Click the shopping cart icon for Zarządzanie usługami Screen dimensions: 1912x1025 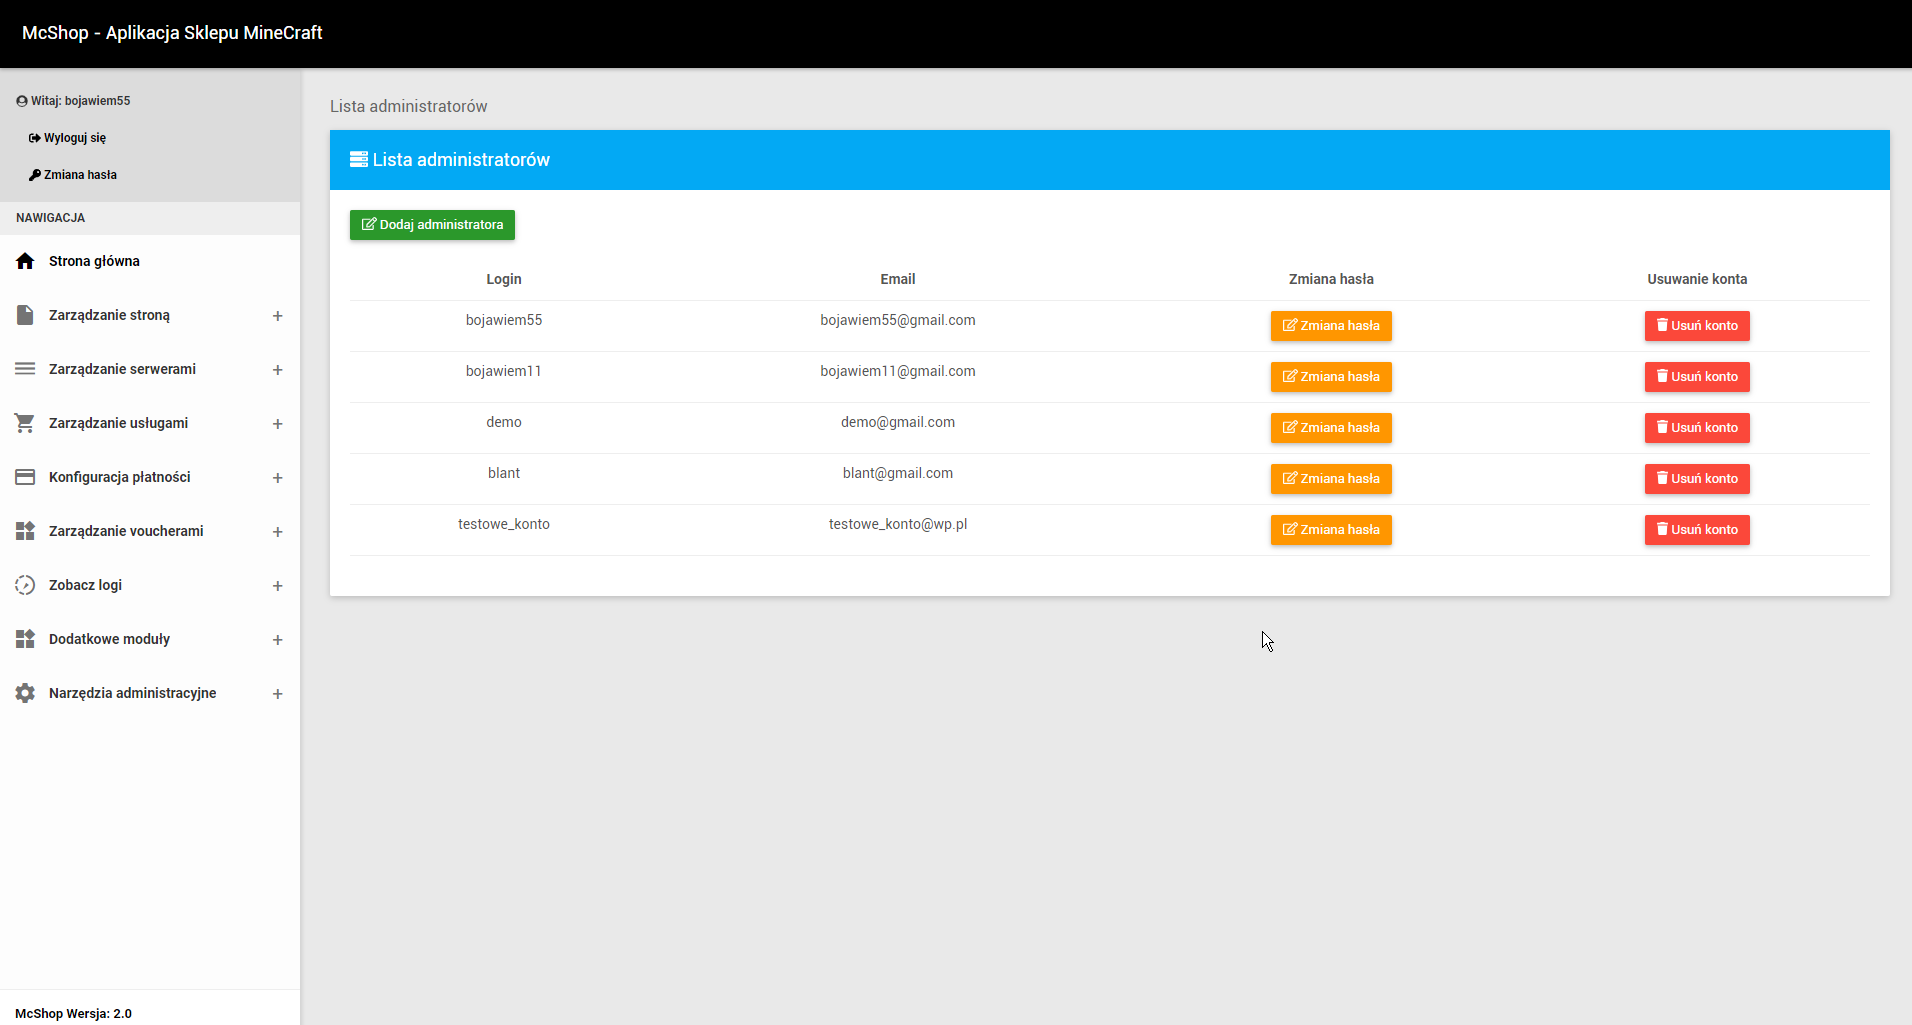click(x=25, y=423)
